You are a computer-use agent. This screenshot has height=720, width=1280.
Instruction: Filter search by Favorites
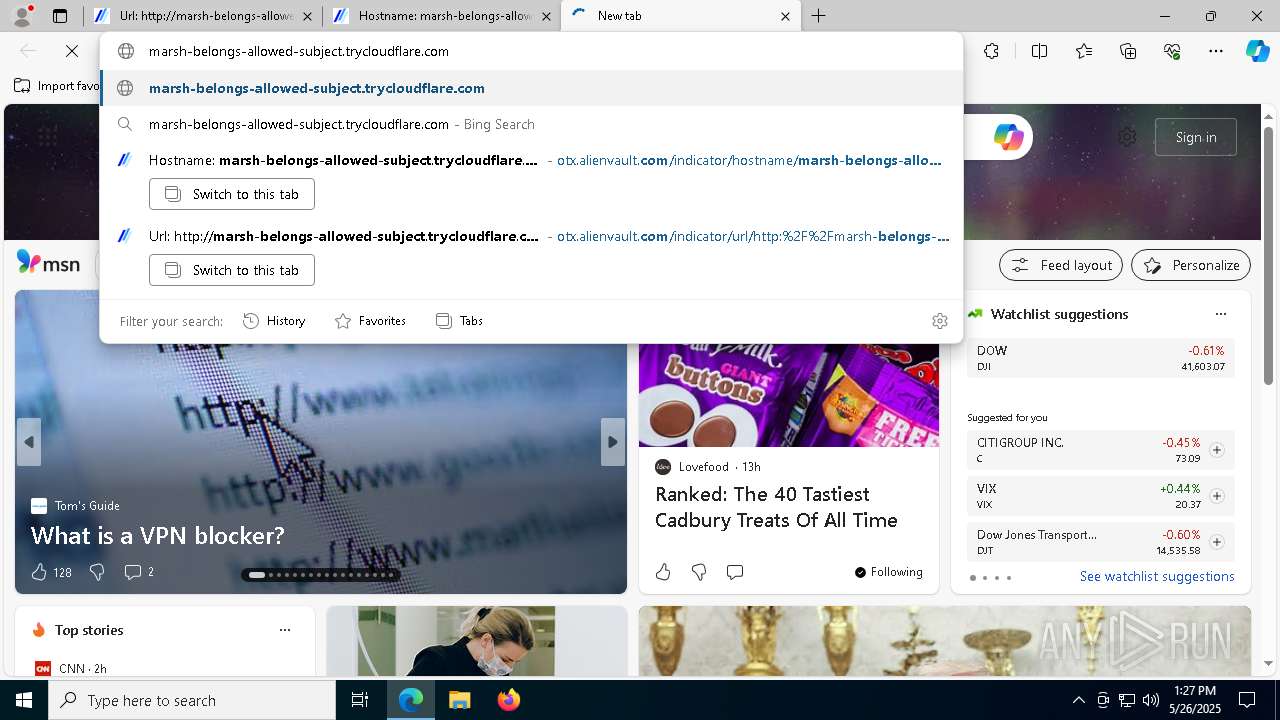(x=370, y=321)
